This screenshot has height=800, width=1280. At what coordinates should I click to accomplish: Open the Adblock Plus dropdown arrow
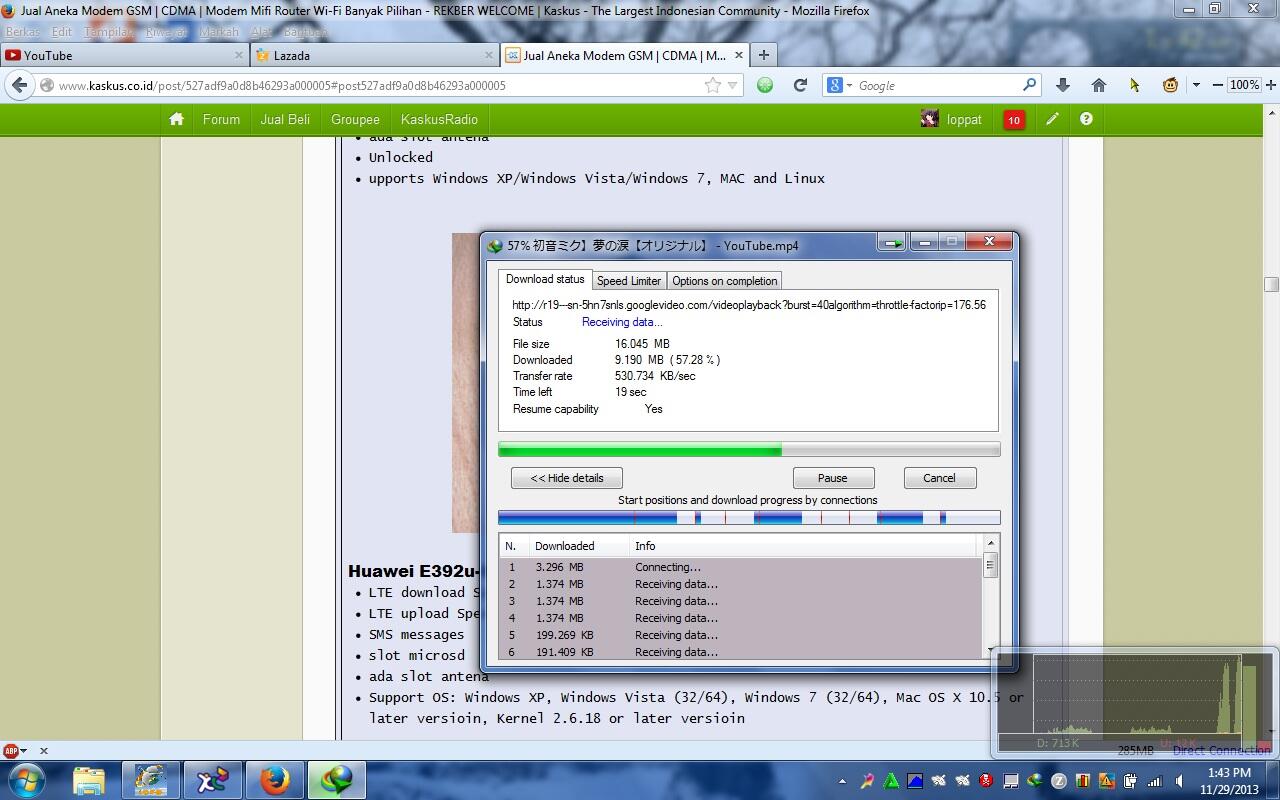coord(23,750)
